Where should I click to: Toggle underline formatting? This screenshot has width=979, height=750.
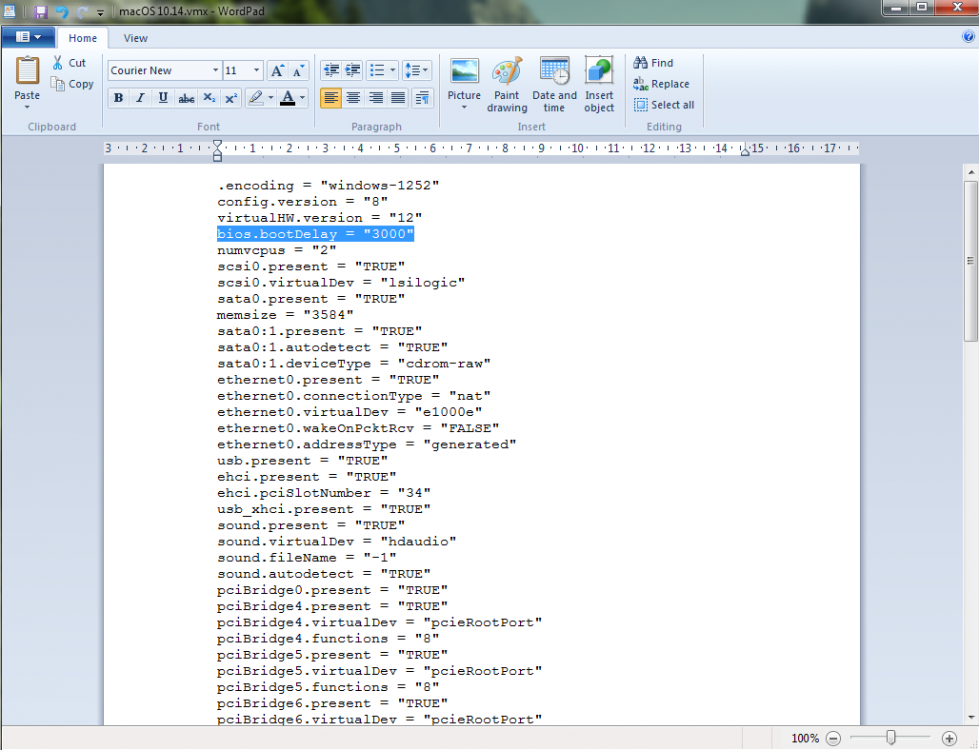click(163, 98)
